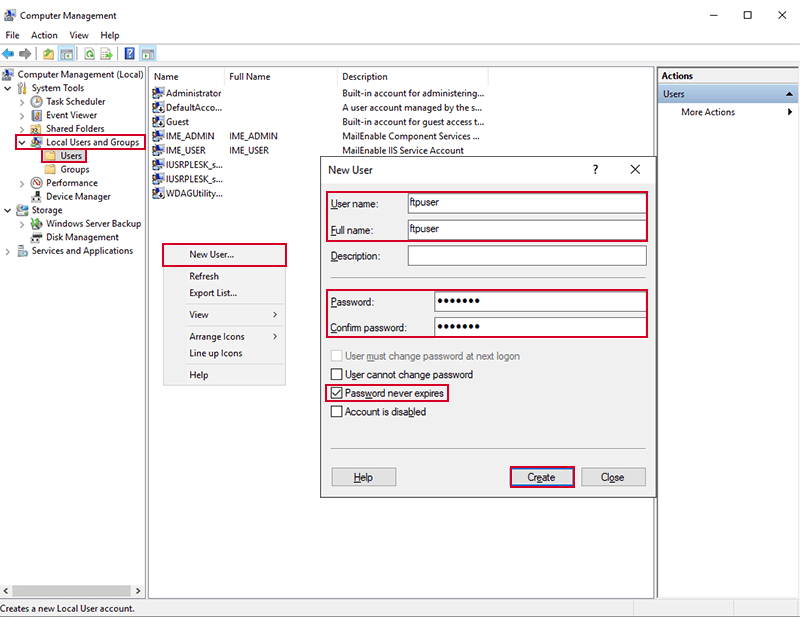This screenshot has height=617, width=800.
Task: Expand the Task Scheduler tree node
Action: tap(22, 102)
